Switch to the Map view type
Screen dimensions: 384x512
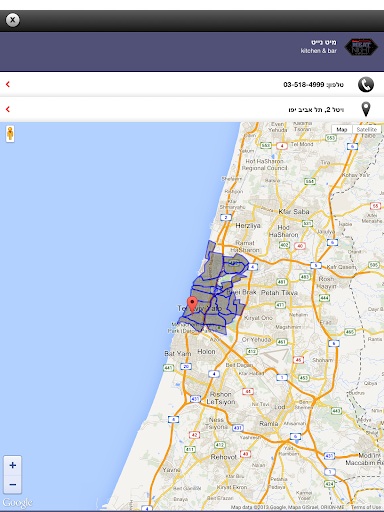[x=342, y=129]
